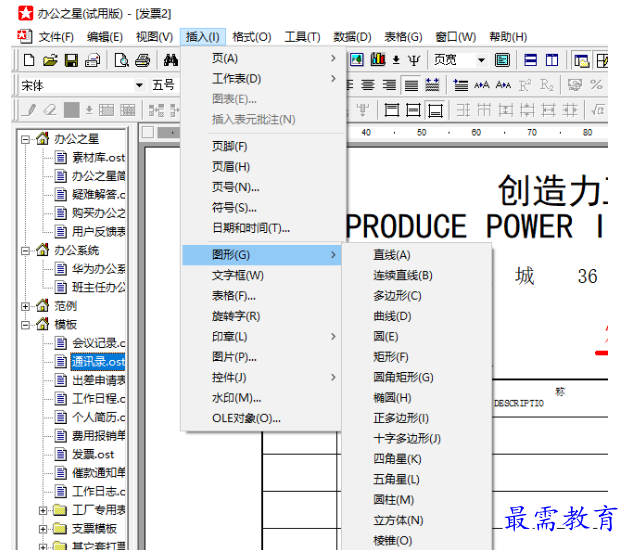626x550 pixels.
Task: Open 发票.ost in the template tree
Action: point(92,454)
